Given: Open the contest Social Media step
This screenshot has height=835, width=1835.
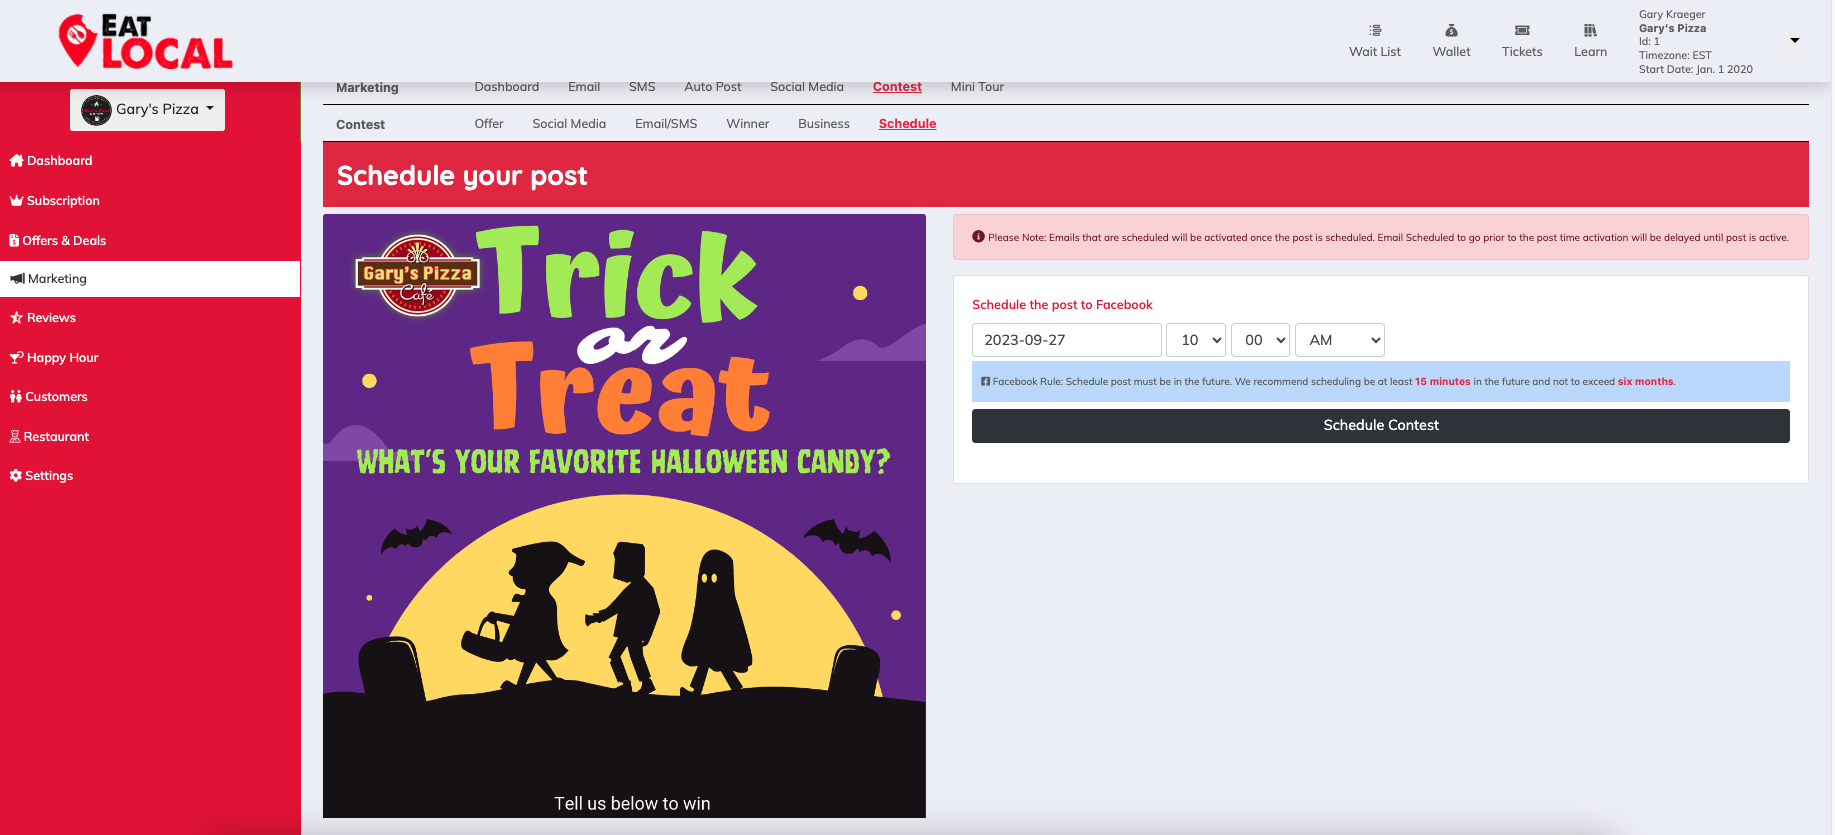Looking at the screenshot, I should pos(569,124).
